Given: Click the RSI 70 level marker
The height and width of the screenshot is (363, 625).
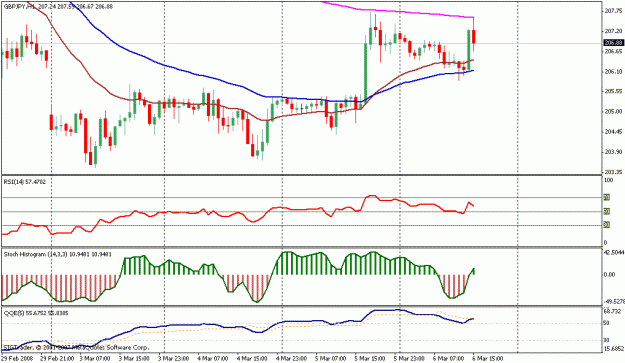Looking at the screenshot, I should coord(607,197).
